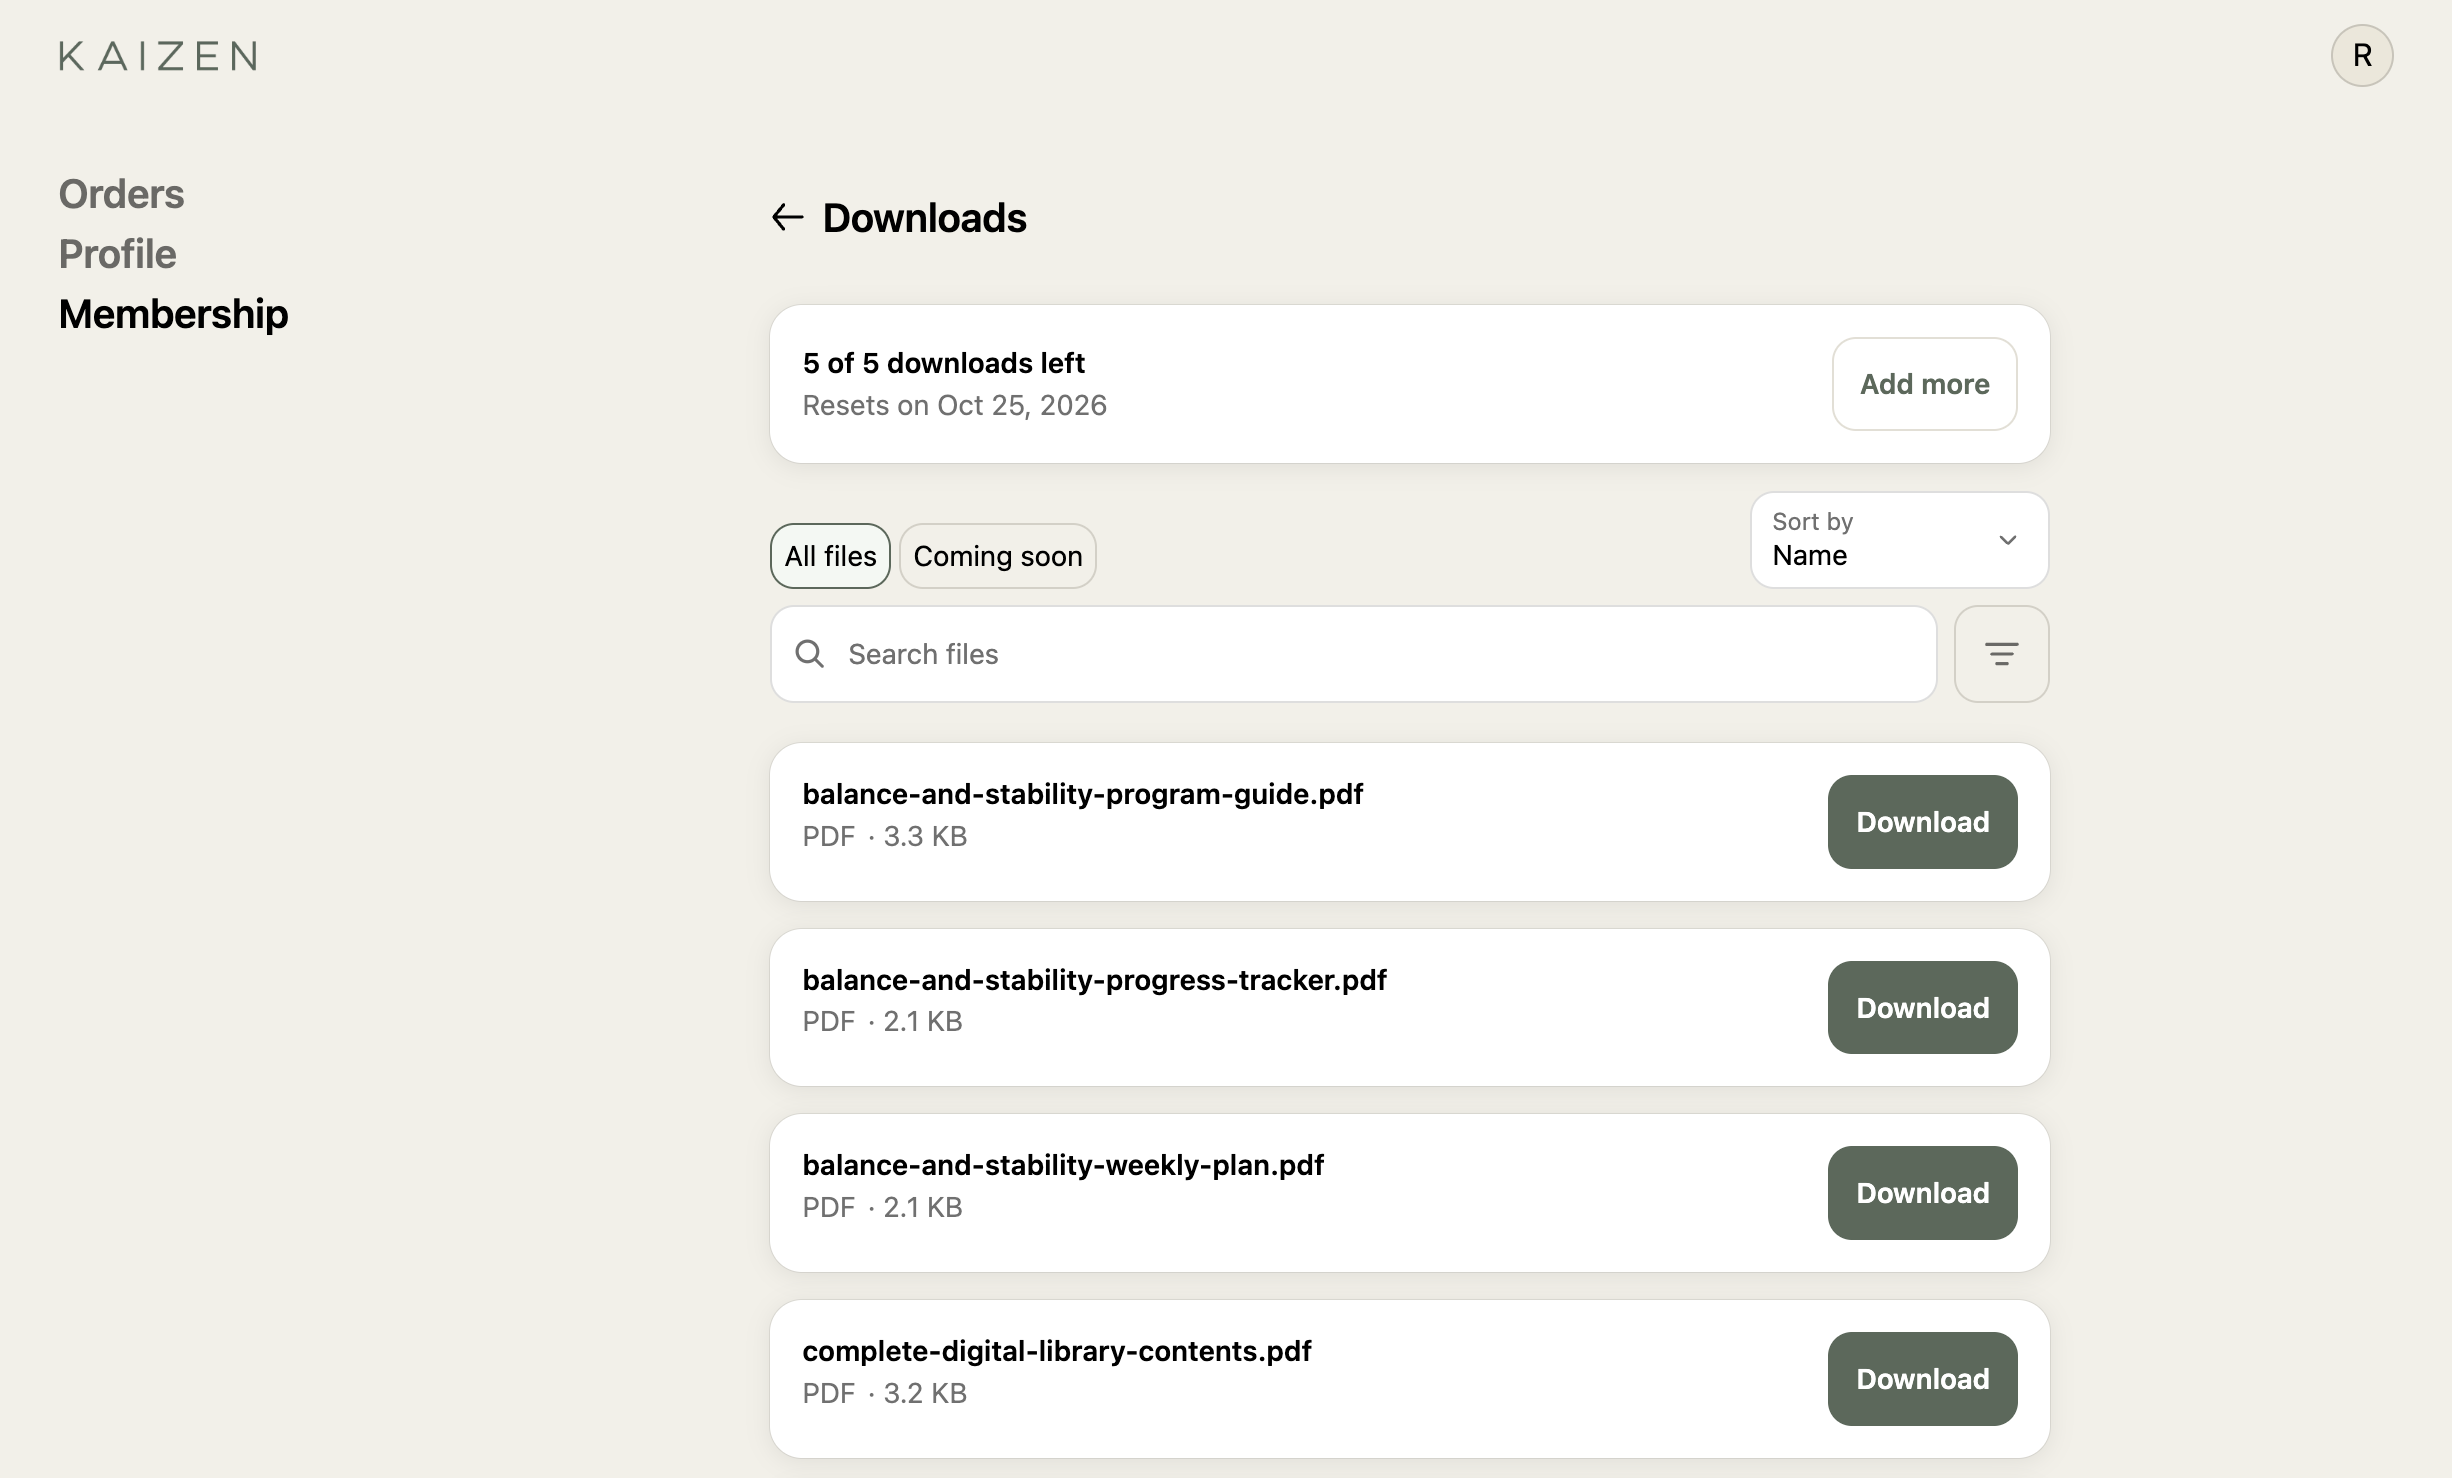The image size is (2452, 1478).
Task: Click the 'PDF · 3.3 KB' size label
Action: coord(884,836)
